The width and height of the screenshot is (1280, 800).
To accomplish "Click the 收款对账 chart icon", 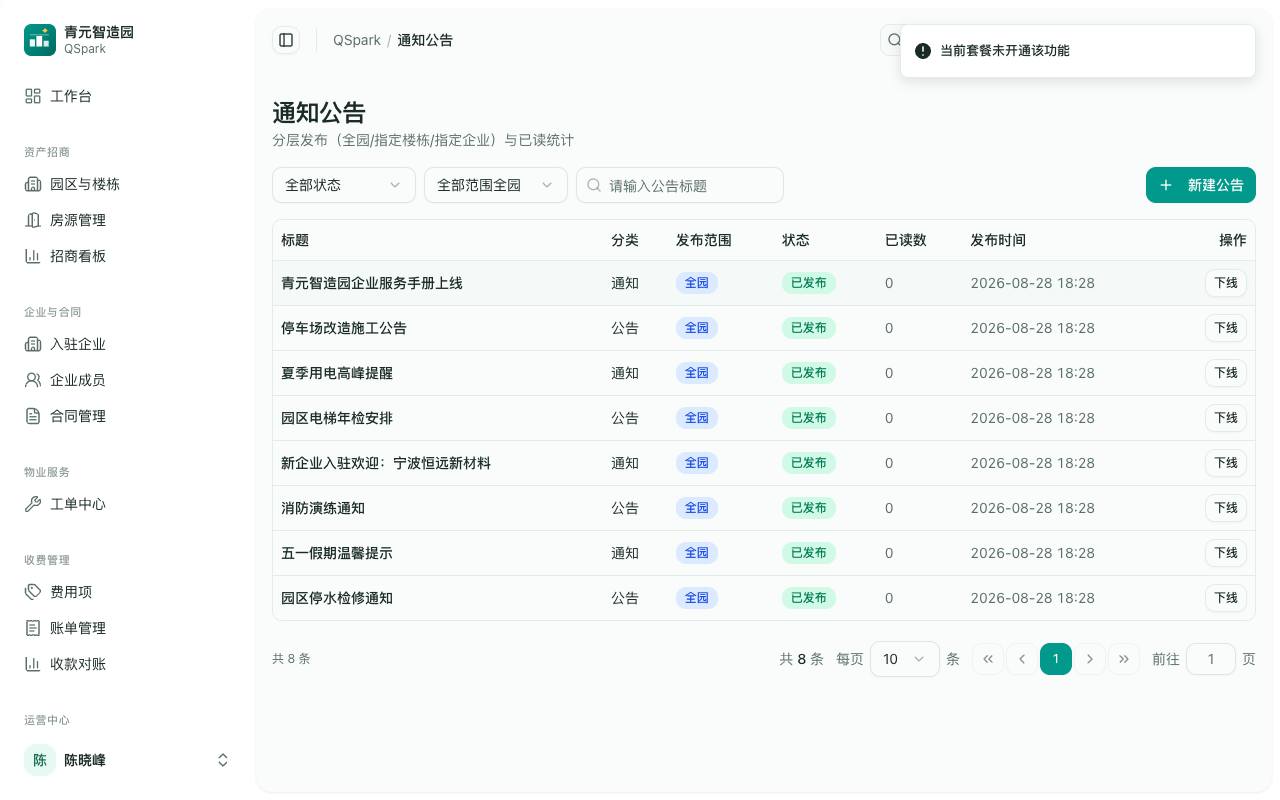I will 33,664.
